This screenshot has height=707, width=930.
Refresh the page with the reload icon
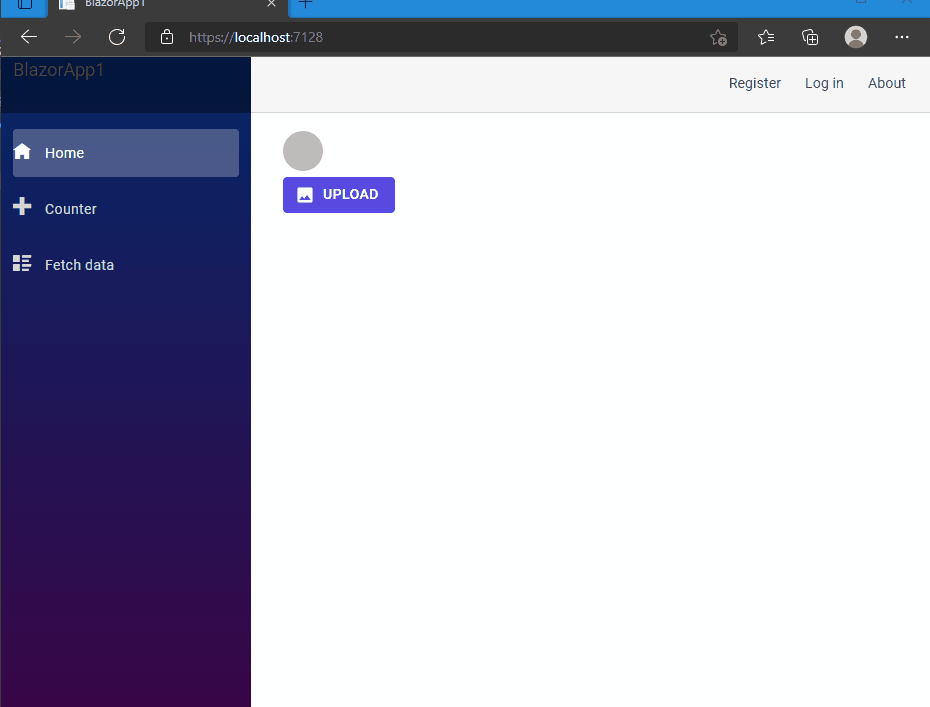tap(116, 36)
